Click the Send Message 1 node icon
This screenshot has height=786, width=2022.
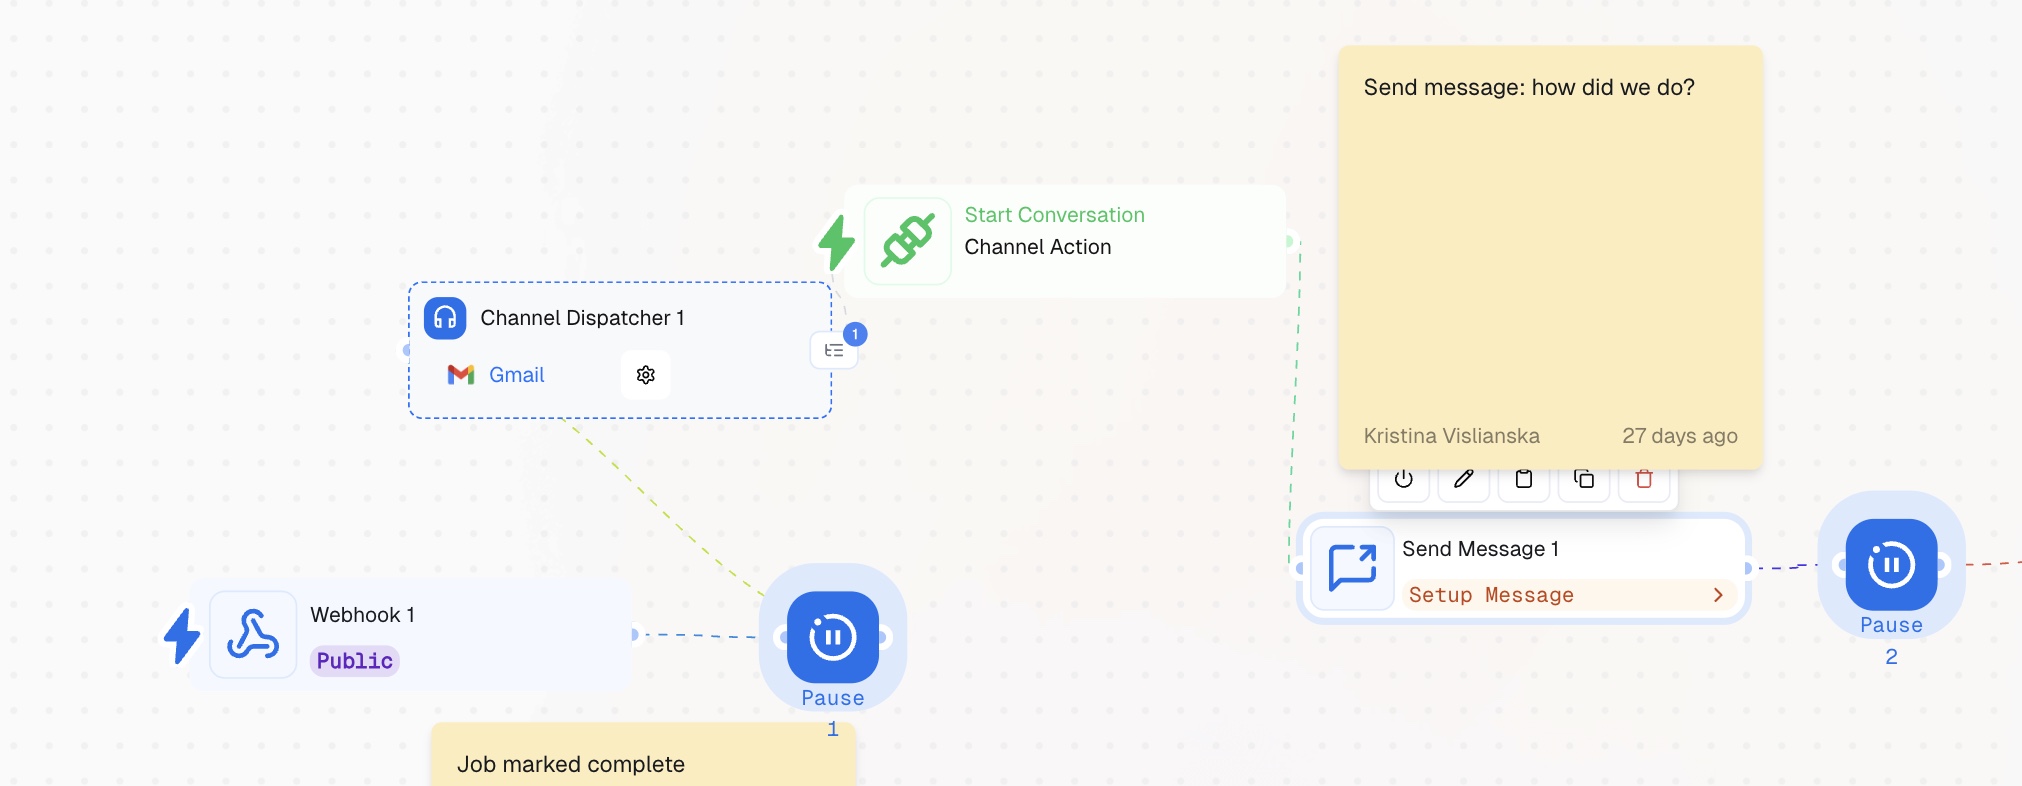coord(1353,568)
